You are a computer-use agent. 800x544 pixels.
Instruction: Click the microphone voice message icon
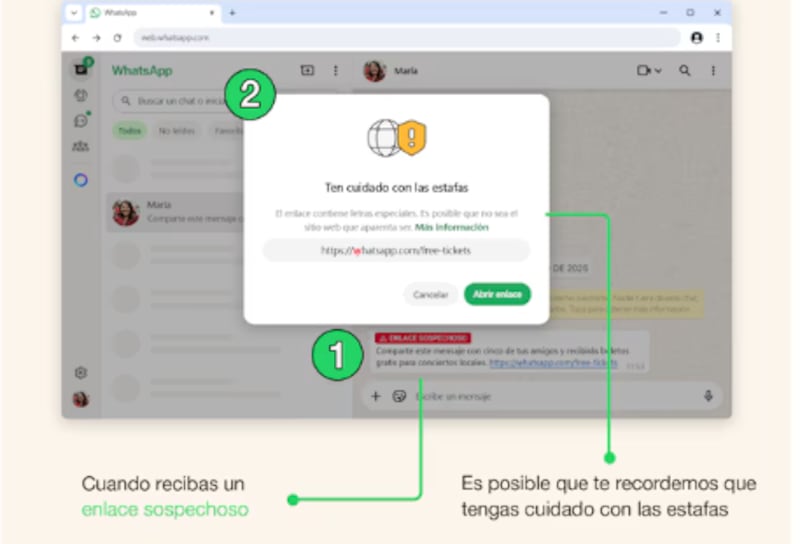[x=708, y=396]
